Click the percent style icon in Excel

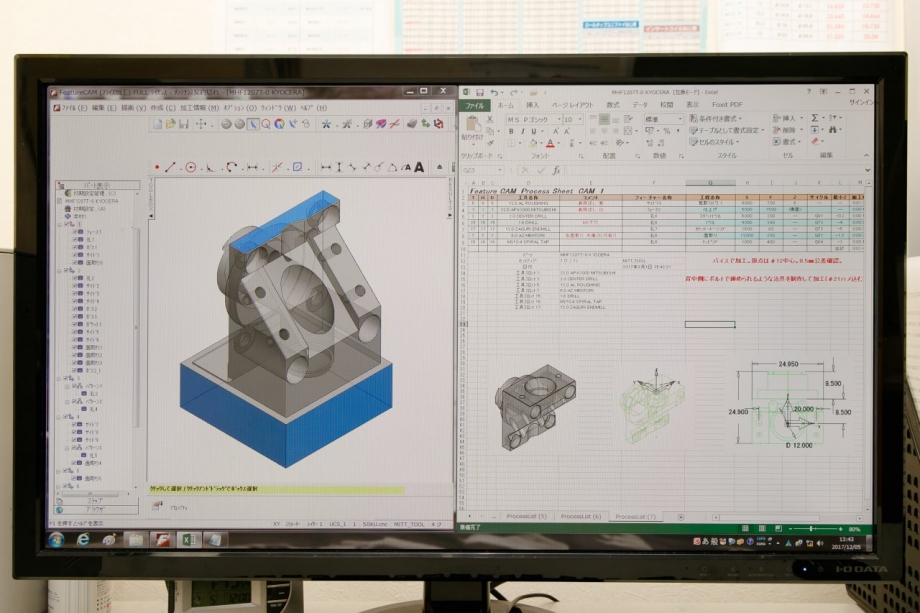667,131
